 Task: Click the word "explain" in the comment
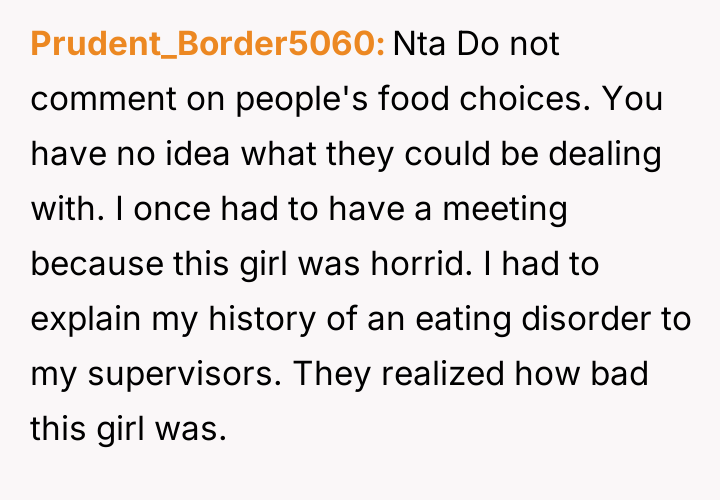(88, 321)
